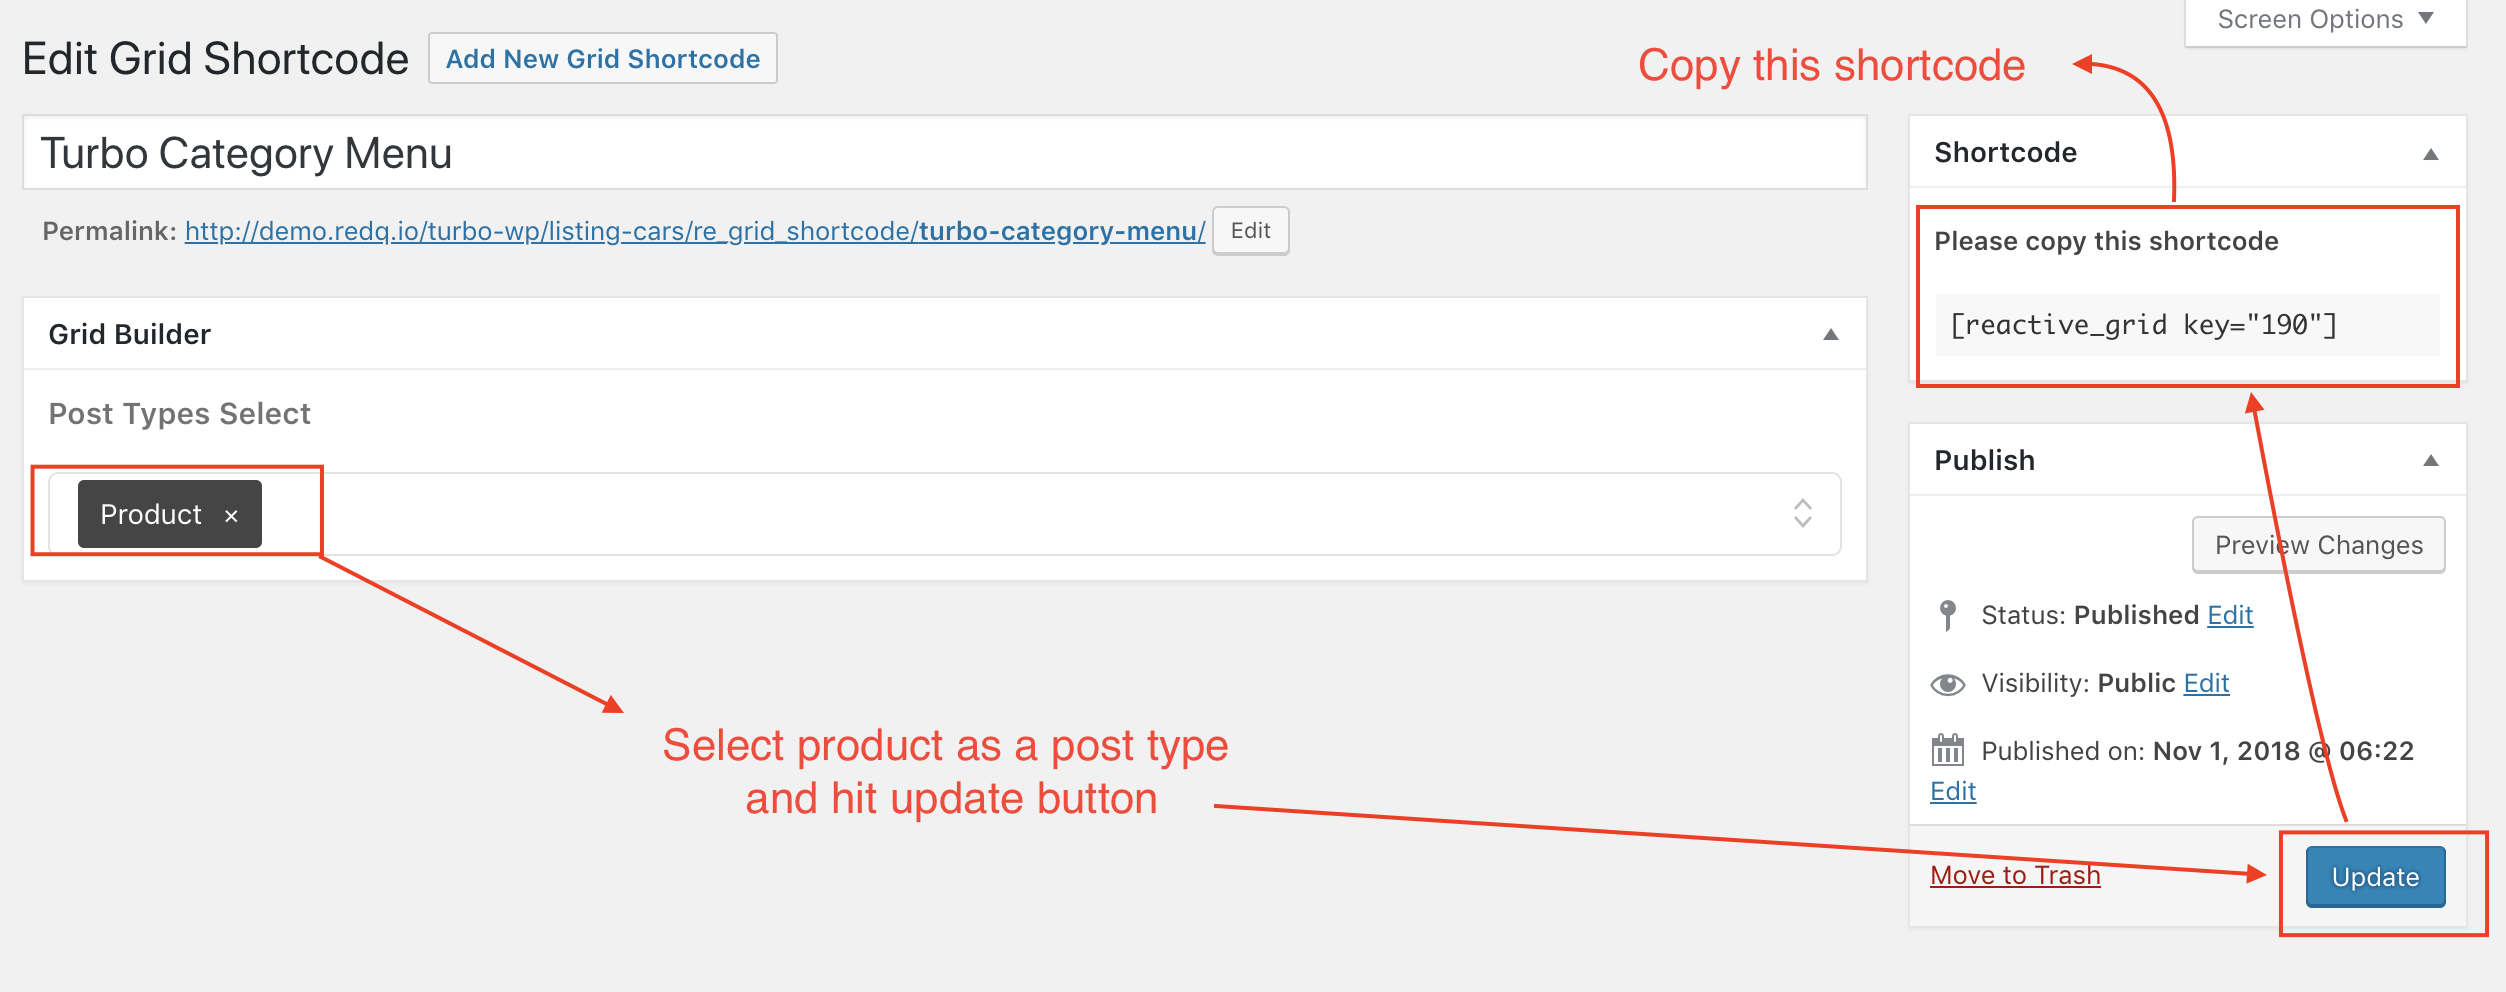Viewport: 2506px width, 992px height.
Task: Select the reactive_grid shortcode text
Action: pos(2143,325)
